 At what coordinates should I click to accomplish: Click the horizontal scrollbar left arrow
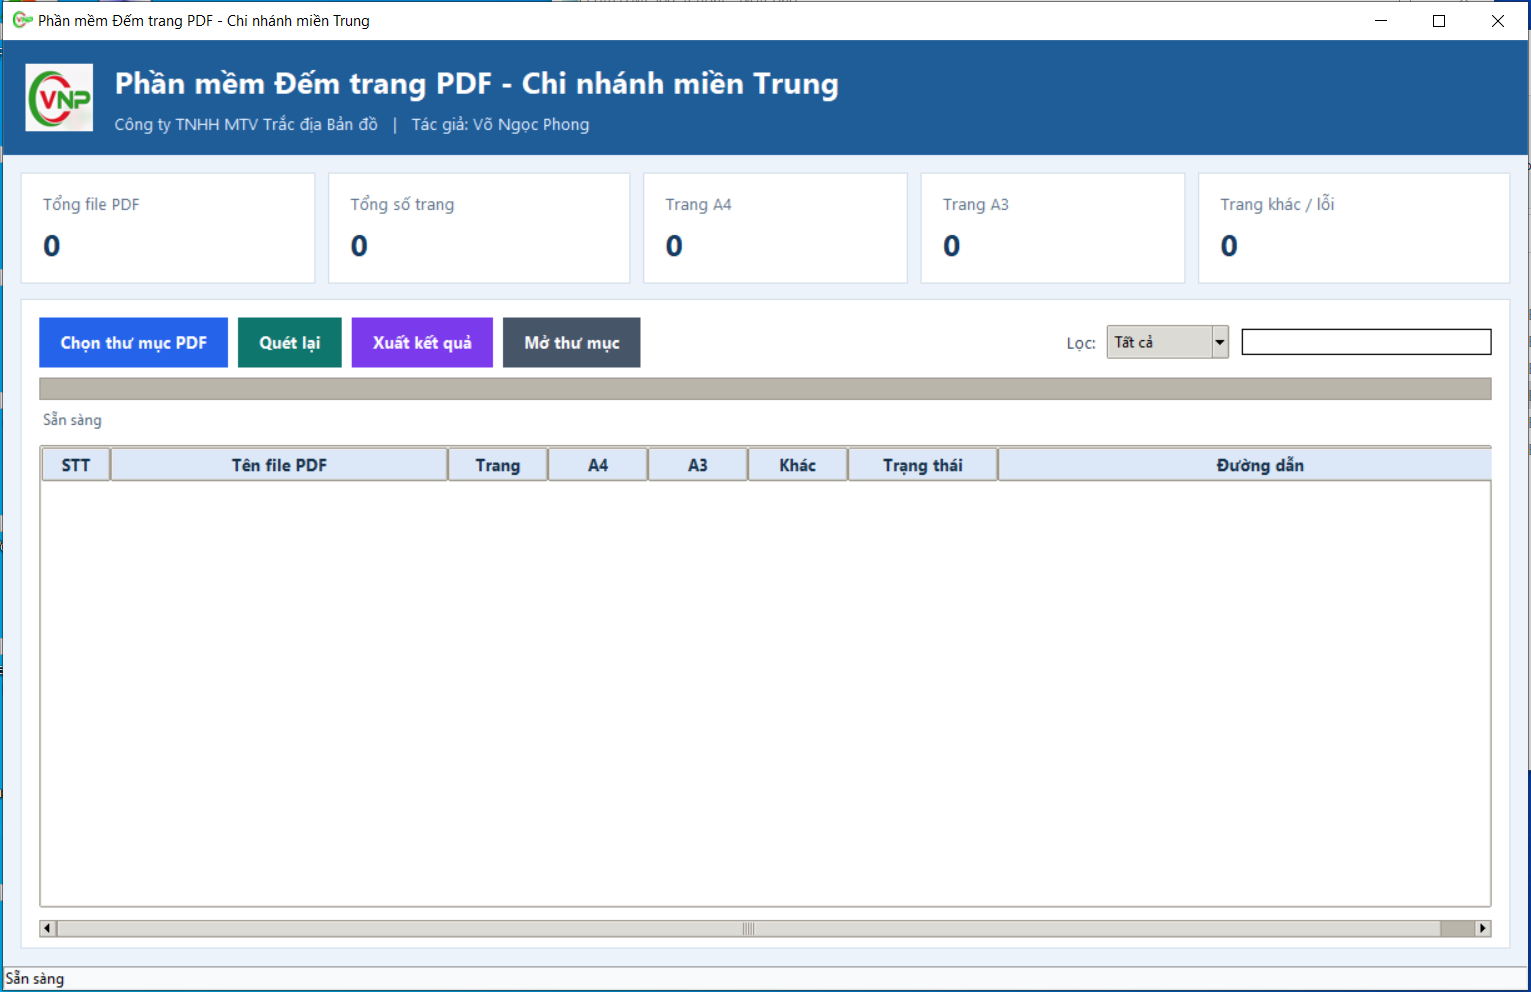coord(48,929)
